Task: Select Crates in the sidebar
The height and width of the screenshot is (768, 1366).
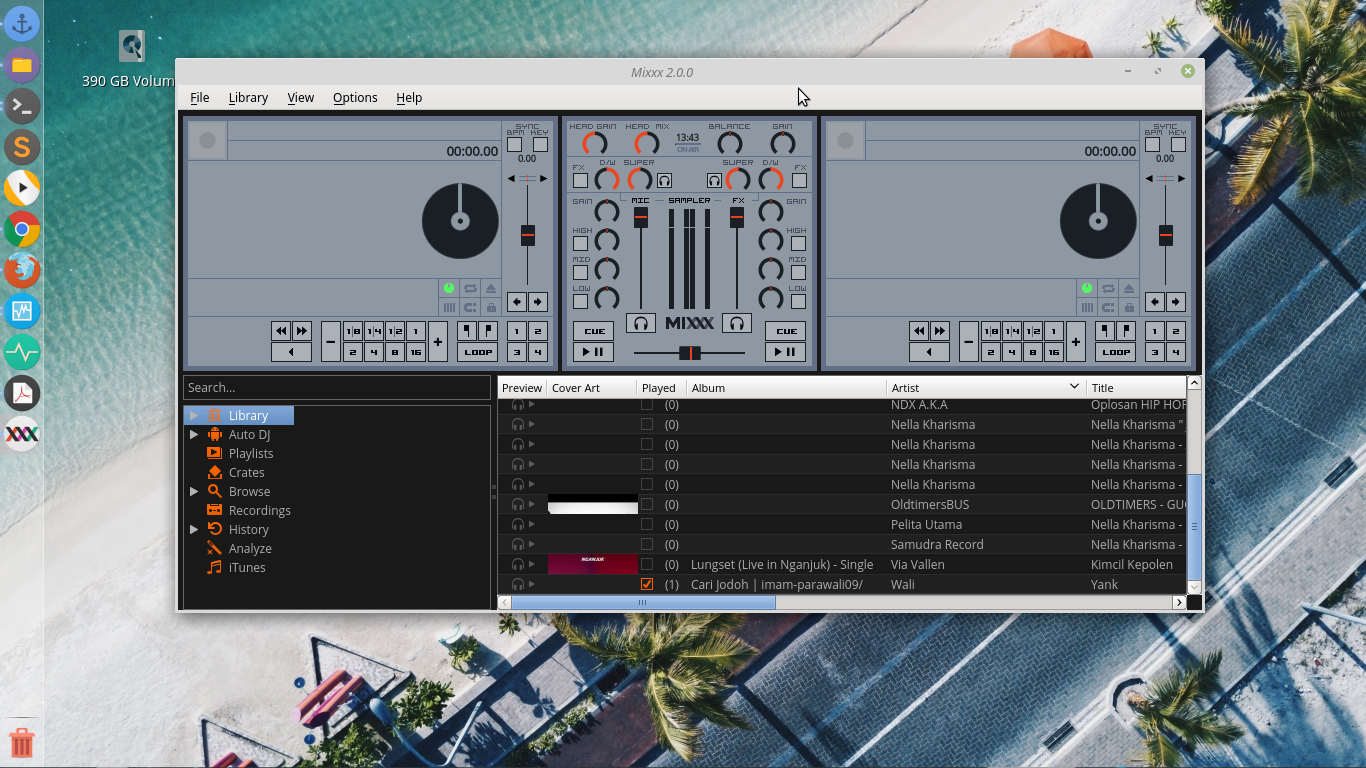Action: pyautogui.click(x=246, y=472)
